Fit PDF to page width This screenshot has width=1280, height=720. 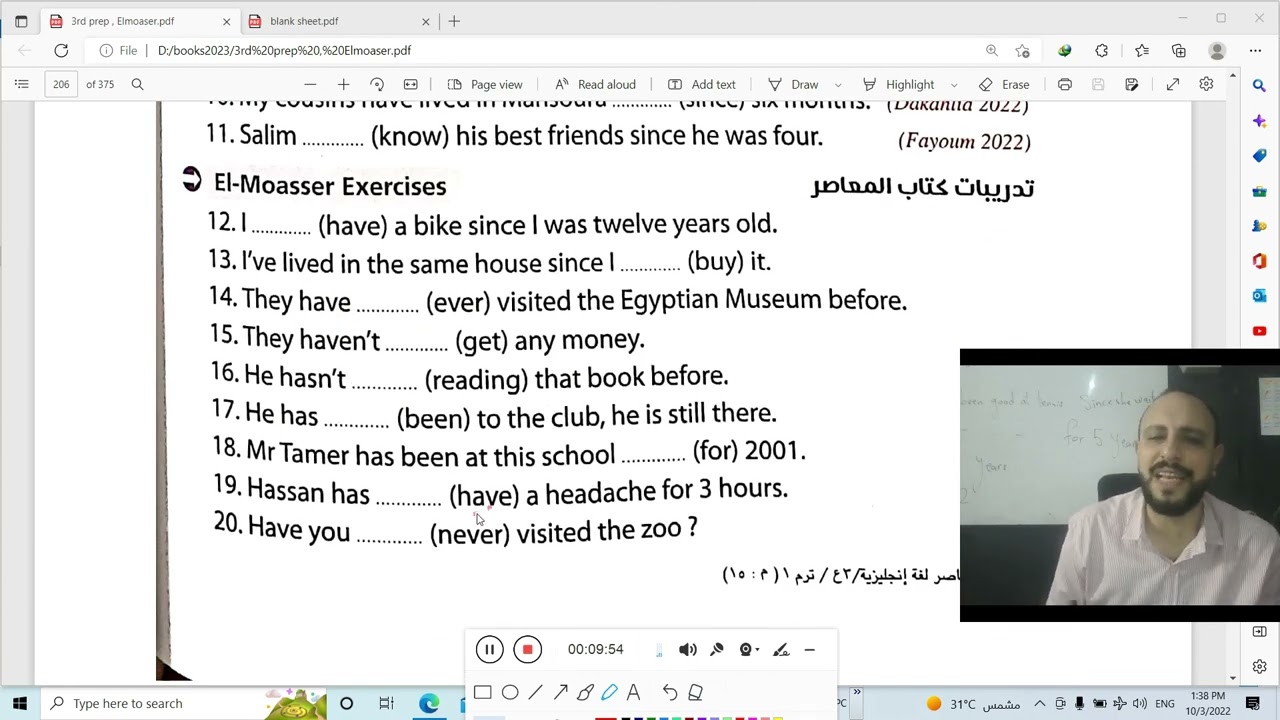410,85
